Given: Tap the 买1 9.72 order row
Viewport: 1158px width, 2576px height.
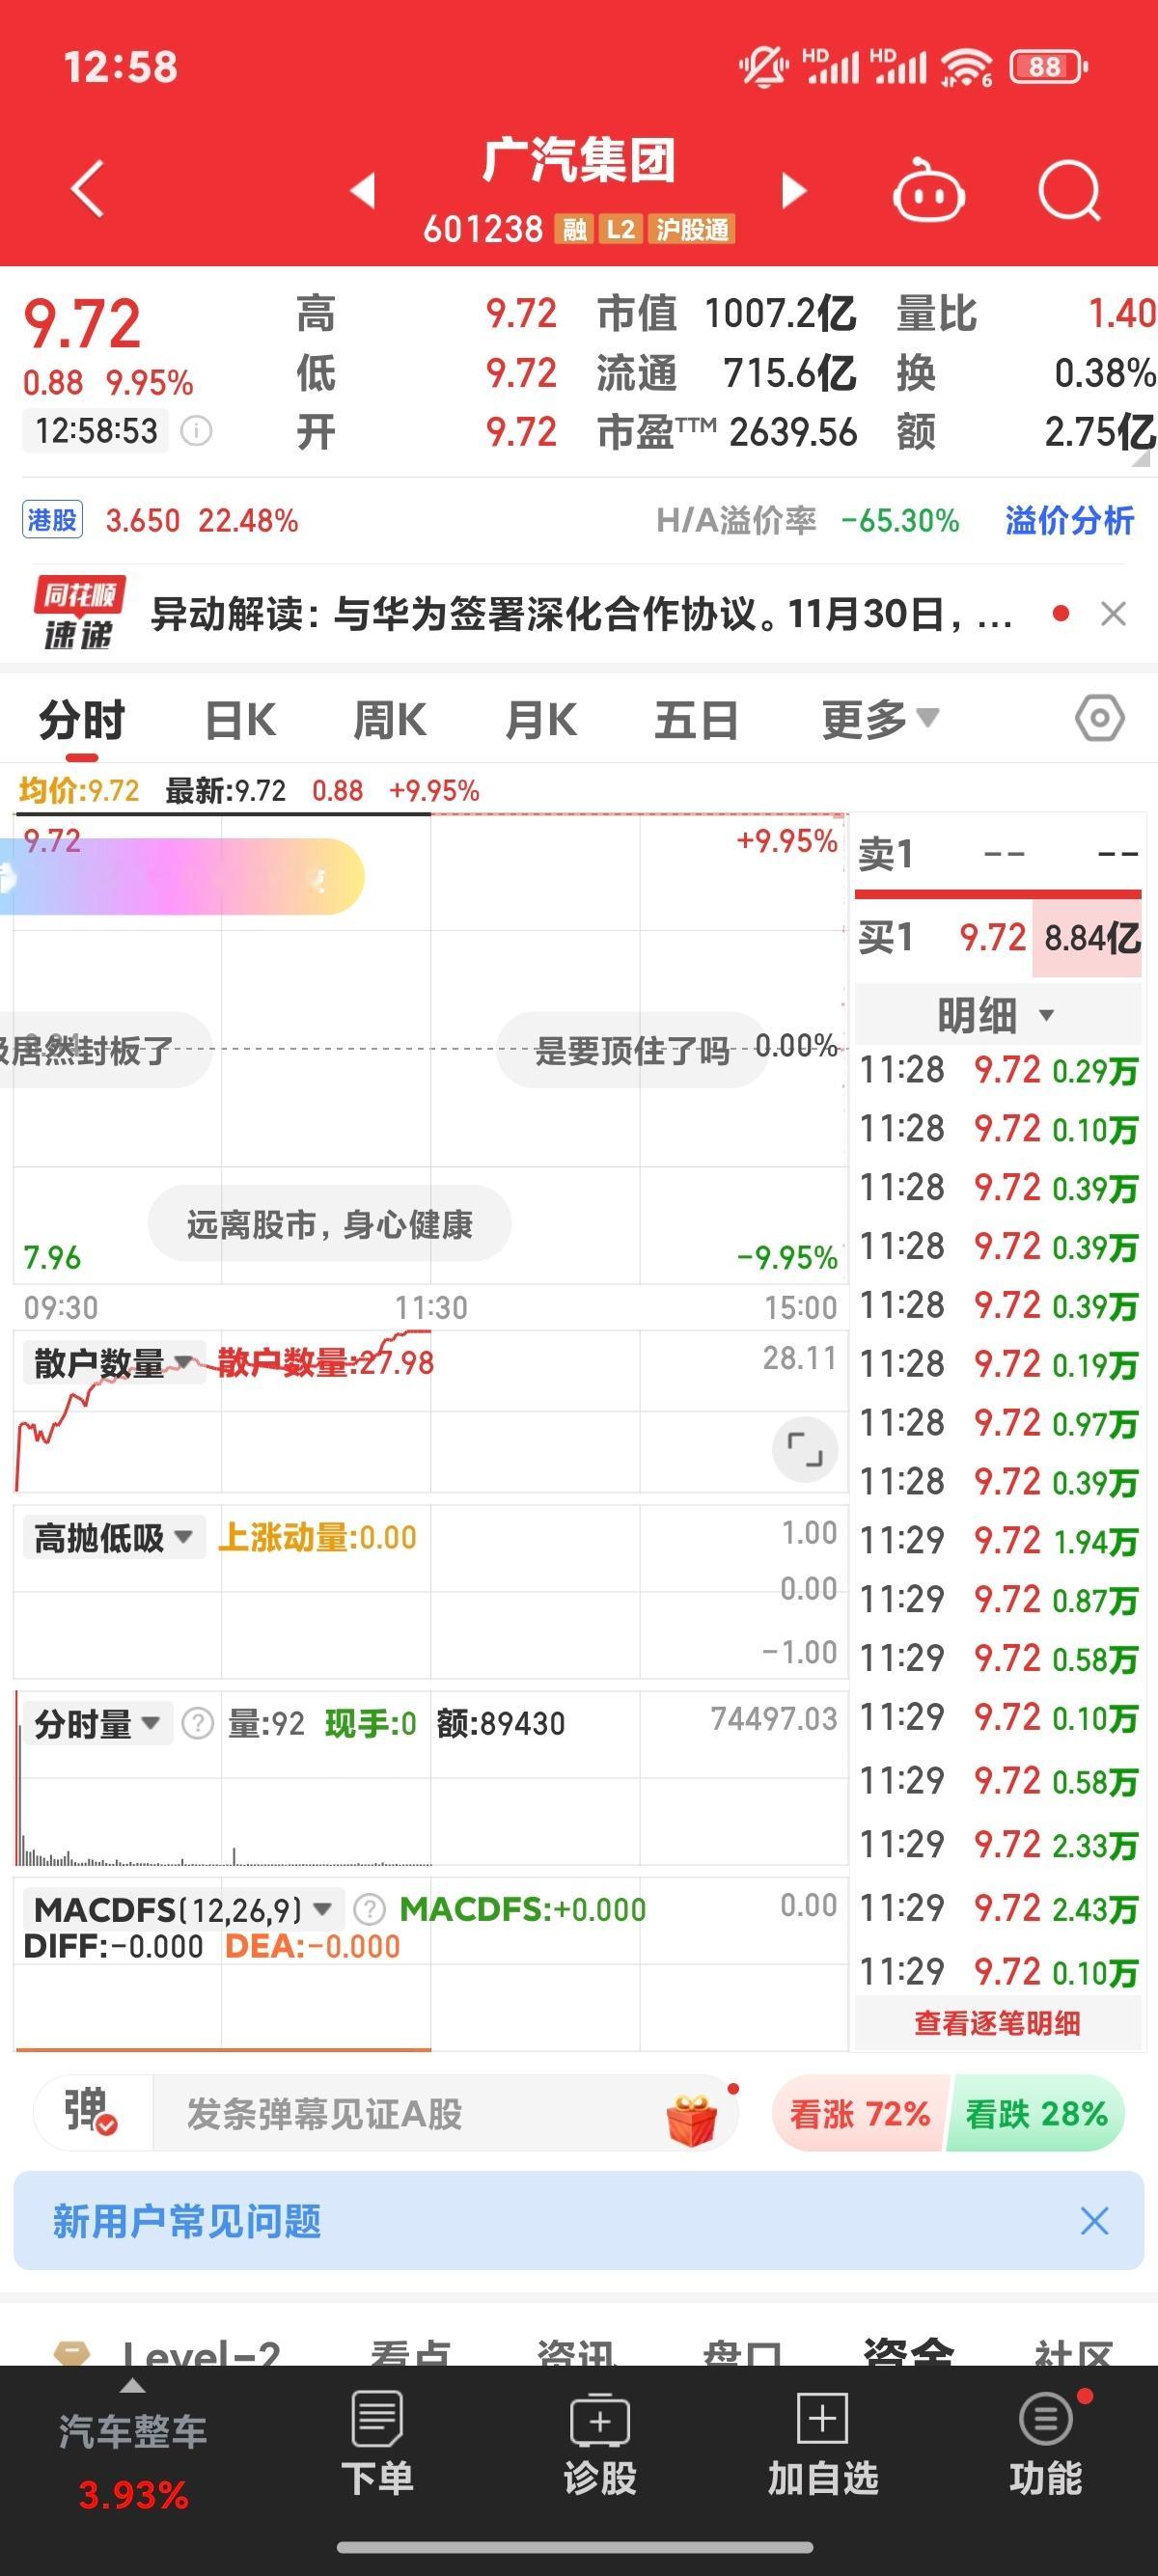Looking at the screenshot, I should click(x=997, y=938).
